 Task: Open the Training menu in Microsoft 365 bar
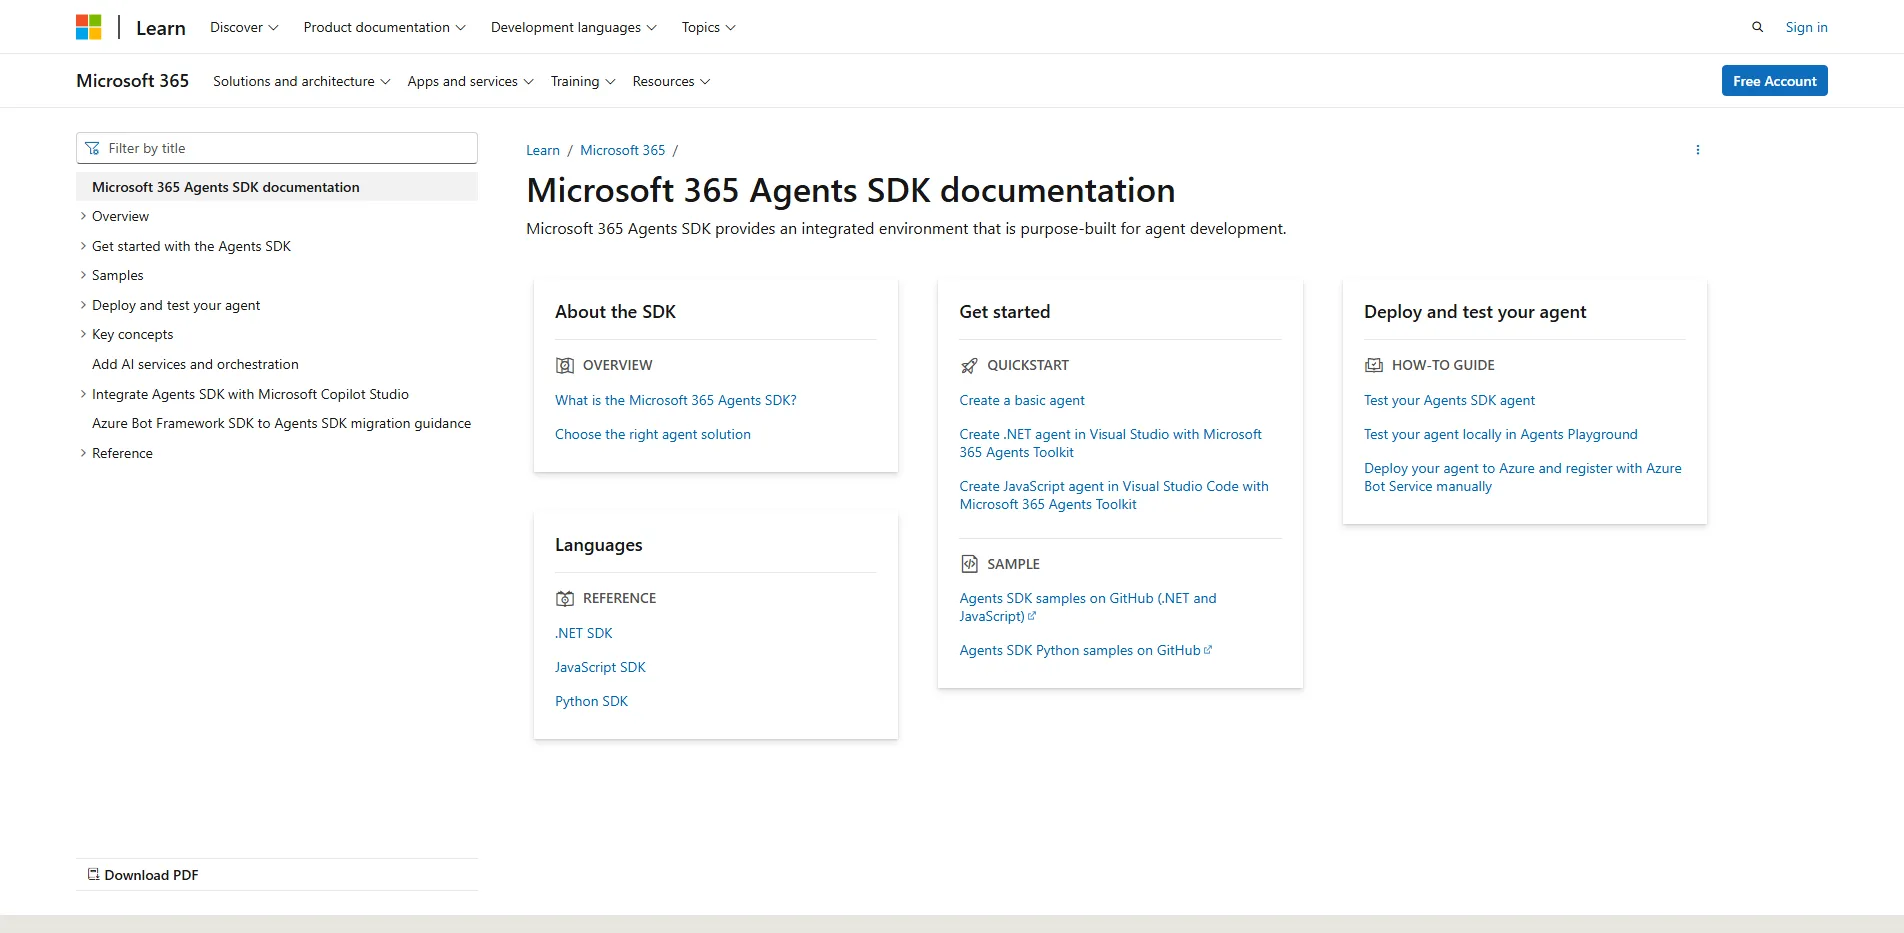583,81
